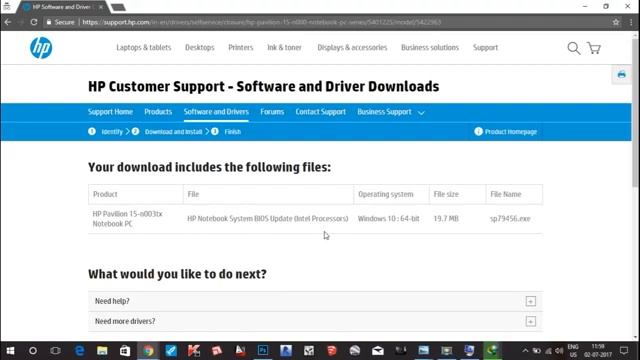Click the Cortana circle icon
Image resolution: width=640 pixels, height=360 pixels.
[33, 351]
